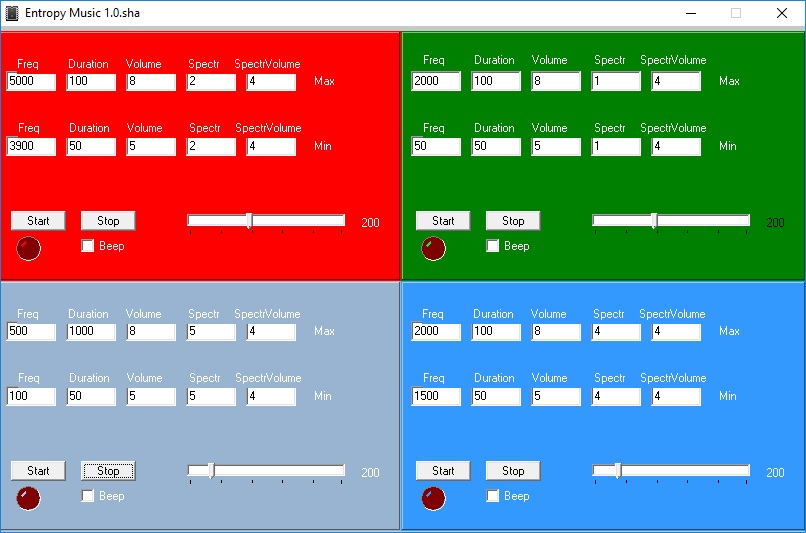The image size is (806, 533).
Task: Click the green panel's Min Freq field
Action: click(436, 147)
